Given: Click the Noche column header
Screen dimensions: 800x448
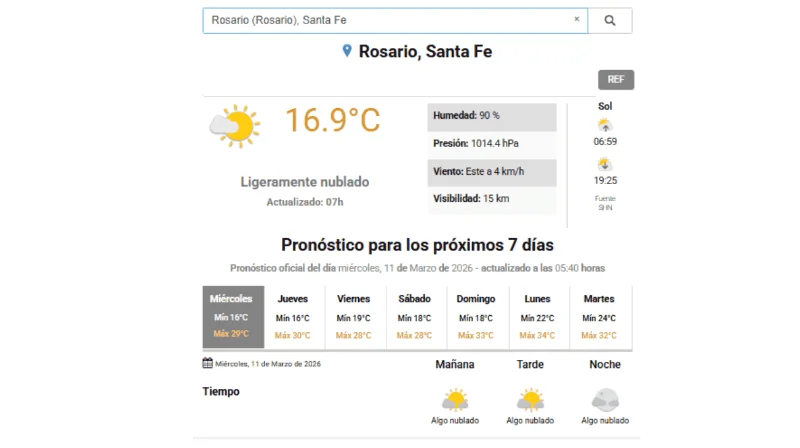Looking at the screenshot, I should [605, 364].
